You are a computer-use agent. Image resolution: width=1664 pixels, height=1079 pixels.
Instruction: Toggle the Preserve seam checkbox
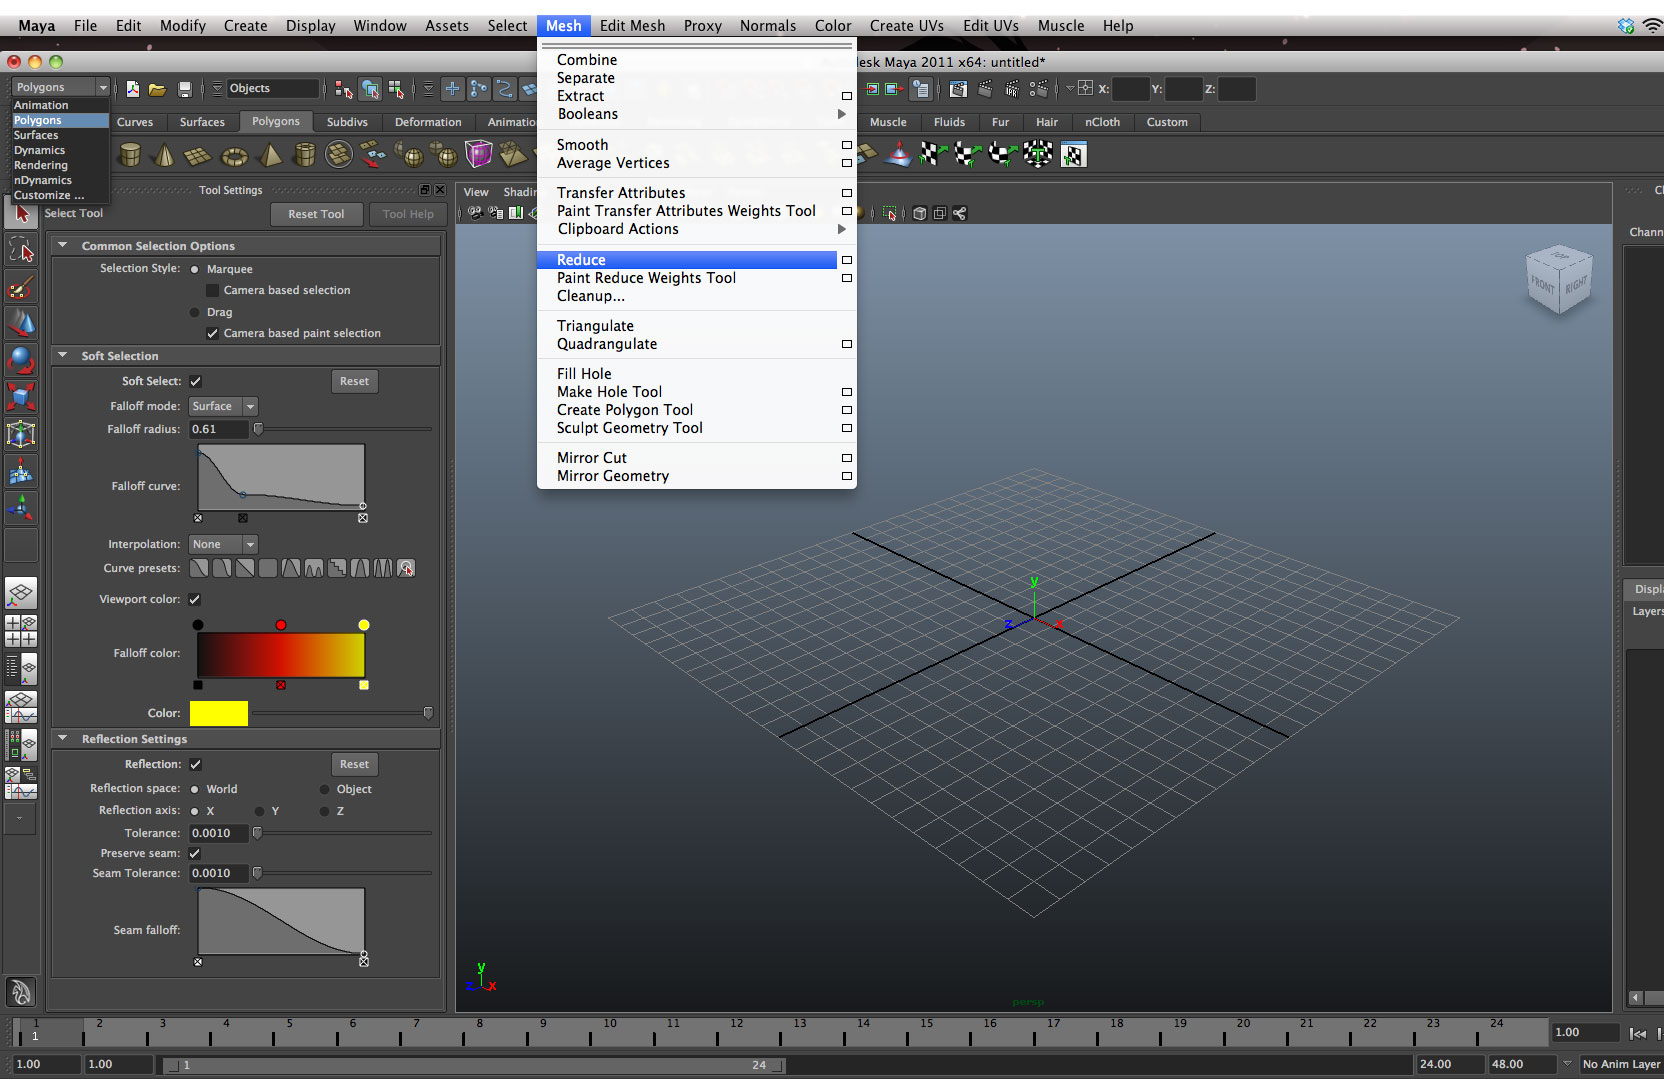point(195,853)
